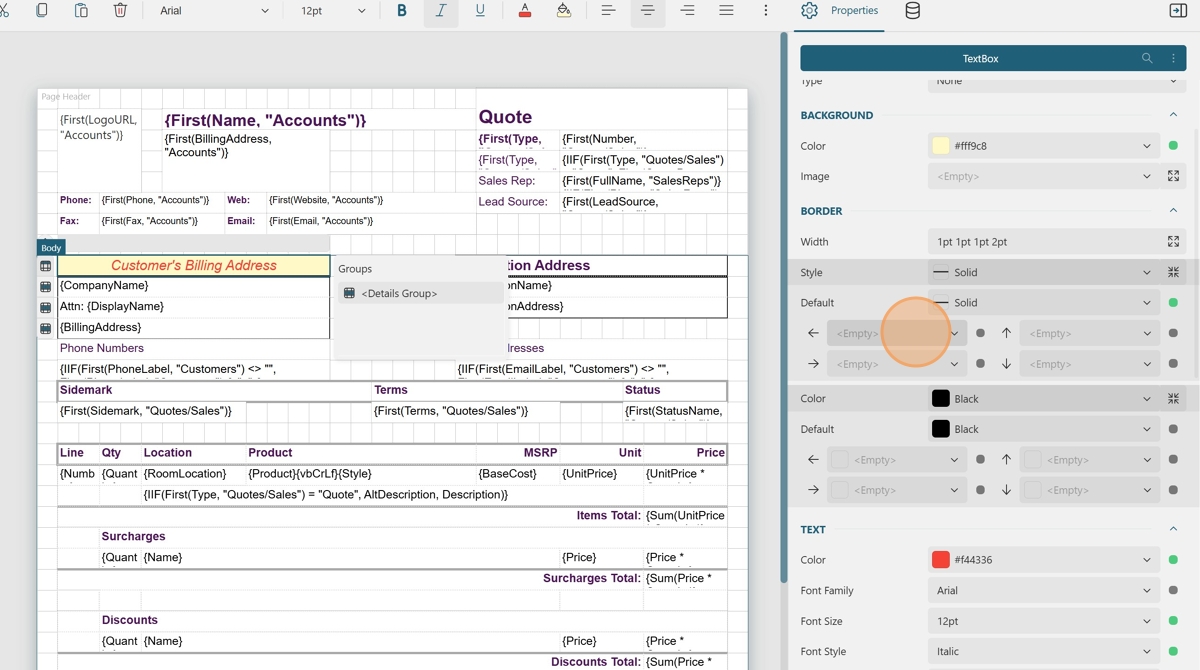Collapse the right side panel
This screenshot has width=1200, height=670.
[1178, 11]
